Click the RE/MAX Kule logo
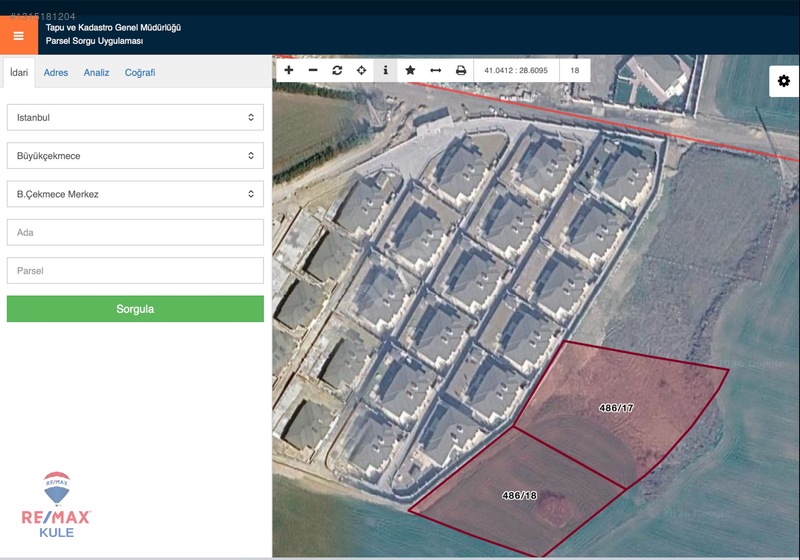800x560 pixels. (x=56, y=504)
